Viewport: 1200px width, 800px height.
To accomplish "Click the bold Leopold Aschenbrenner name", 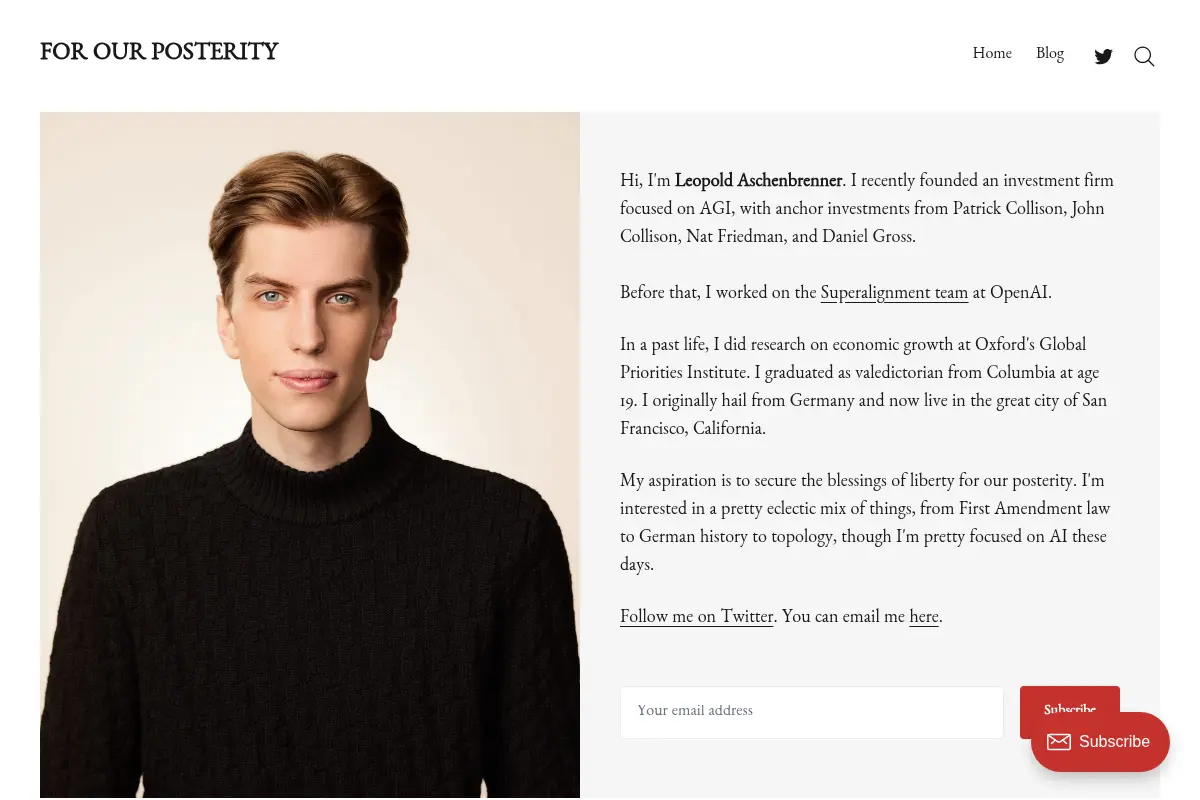I will [x=758, y=180].
